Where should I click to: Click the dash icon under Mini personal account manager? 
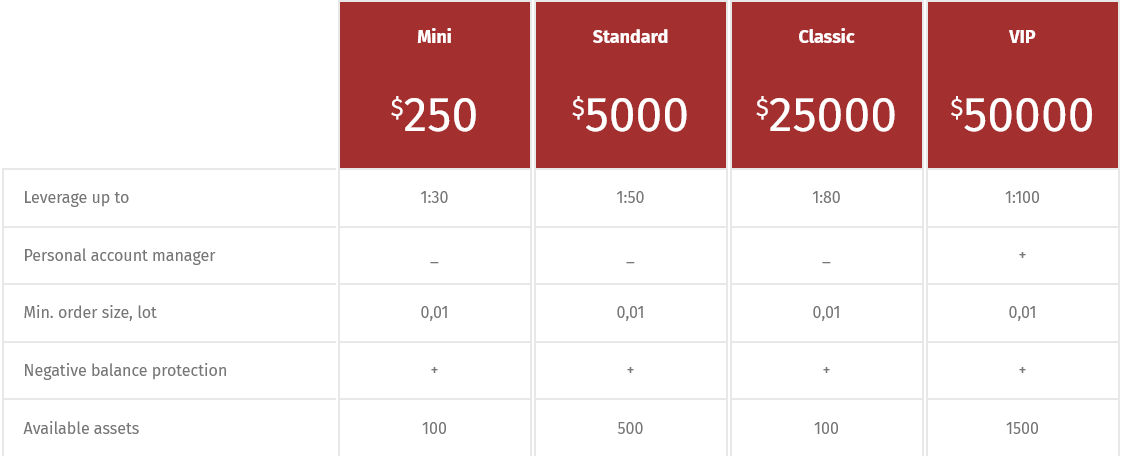point(435,263)
